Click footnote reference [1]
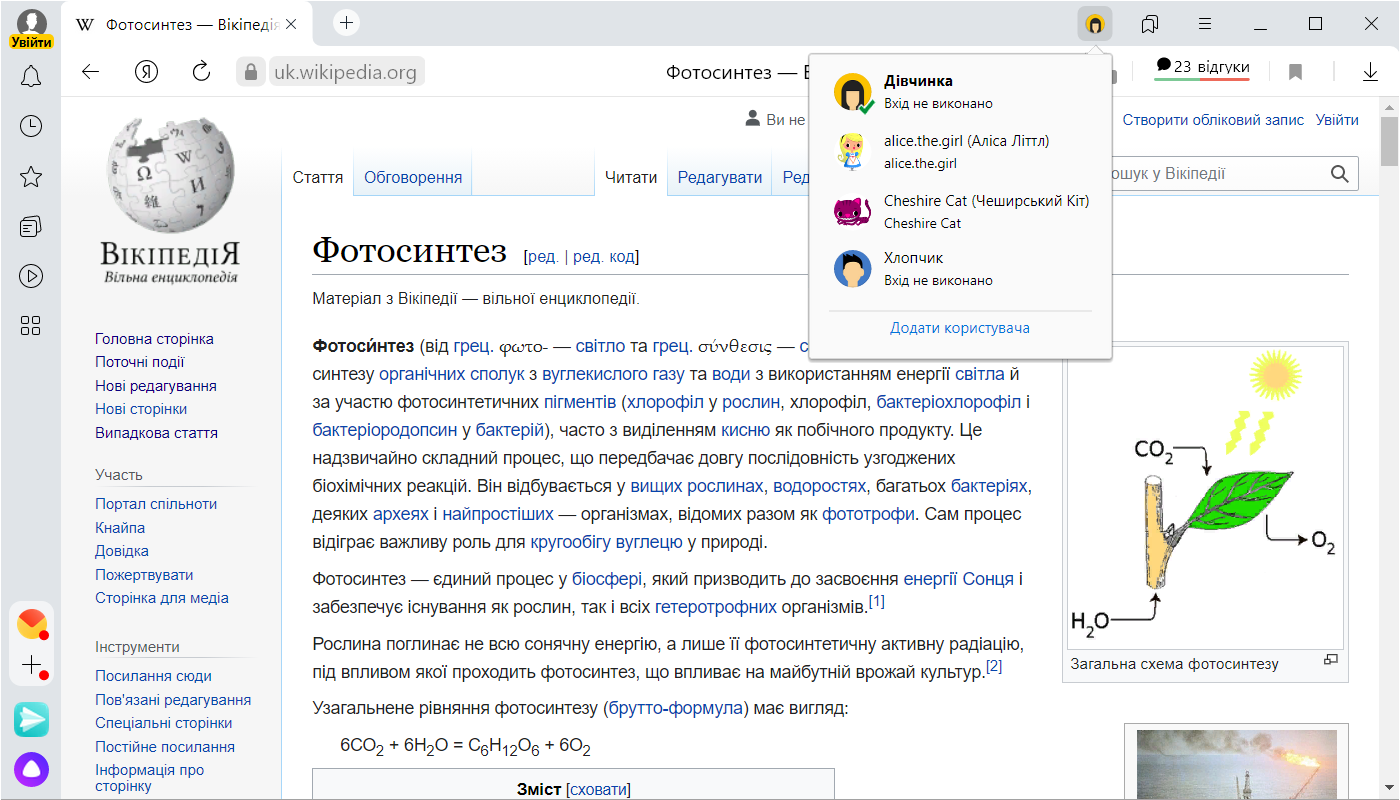This screenshot has width=1400, height=800. pos(876,602)
